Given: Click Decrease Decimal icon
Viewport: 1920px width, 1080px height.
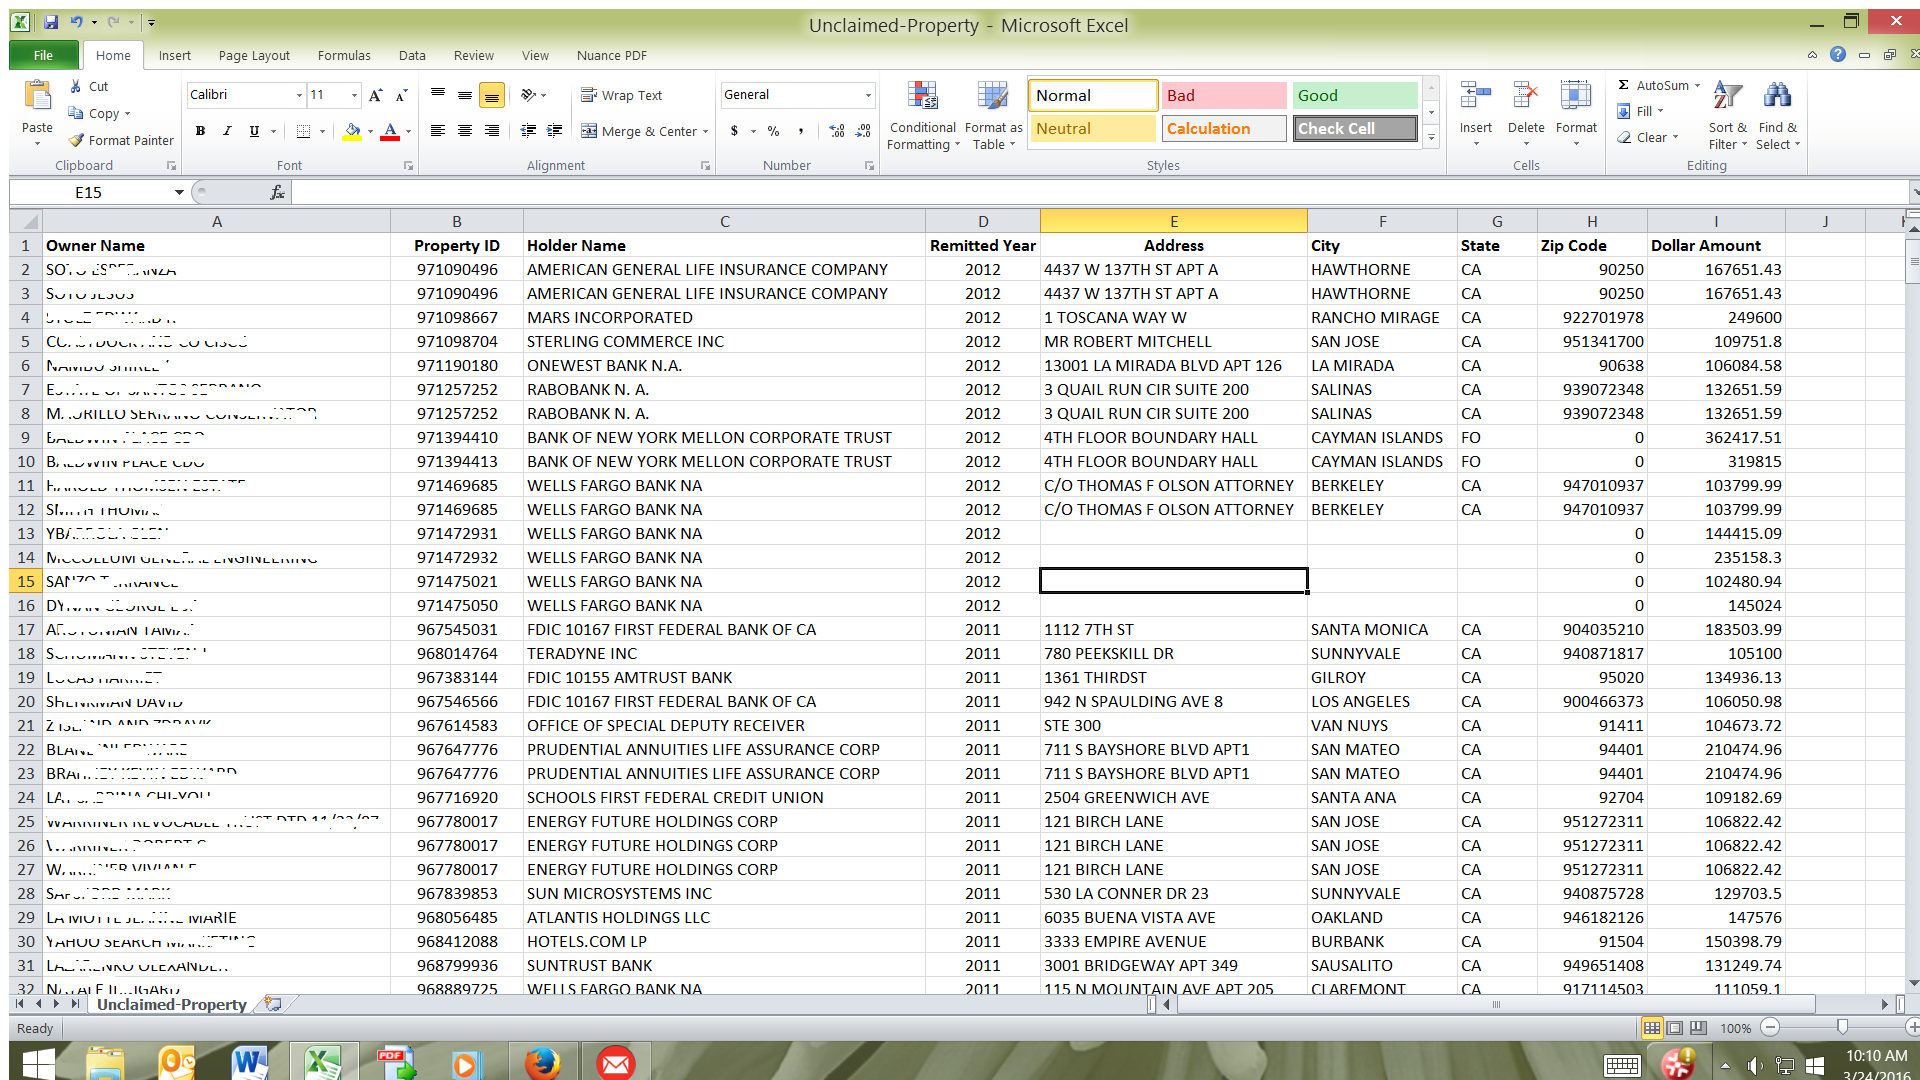Looking at the screenshot, I should pyautogui.click(x=864, y=131).
